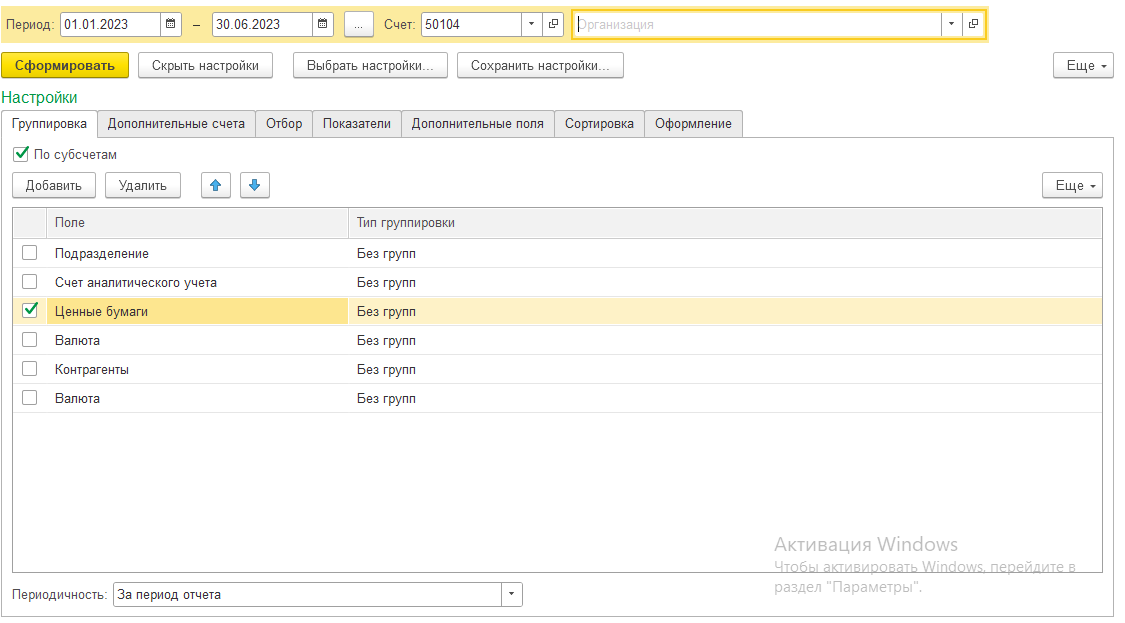Click the Сохранить настройки button
The image size is (1125, 623).
click(x=540, y=65)
